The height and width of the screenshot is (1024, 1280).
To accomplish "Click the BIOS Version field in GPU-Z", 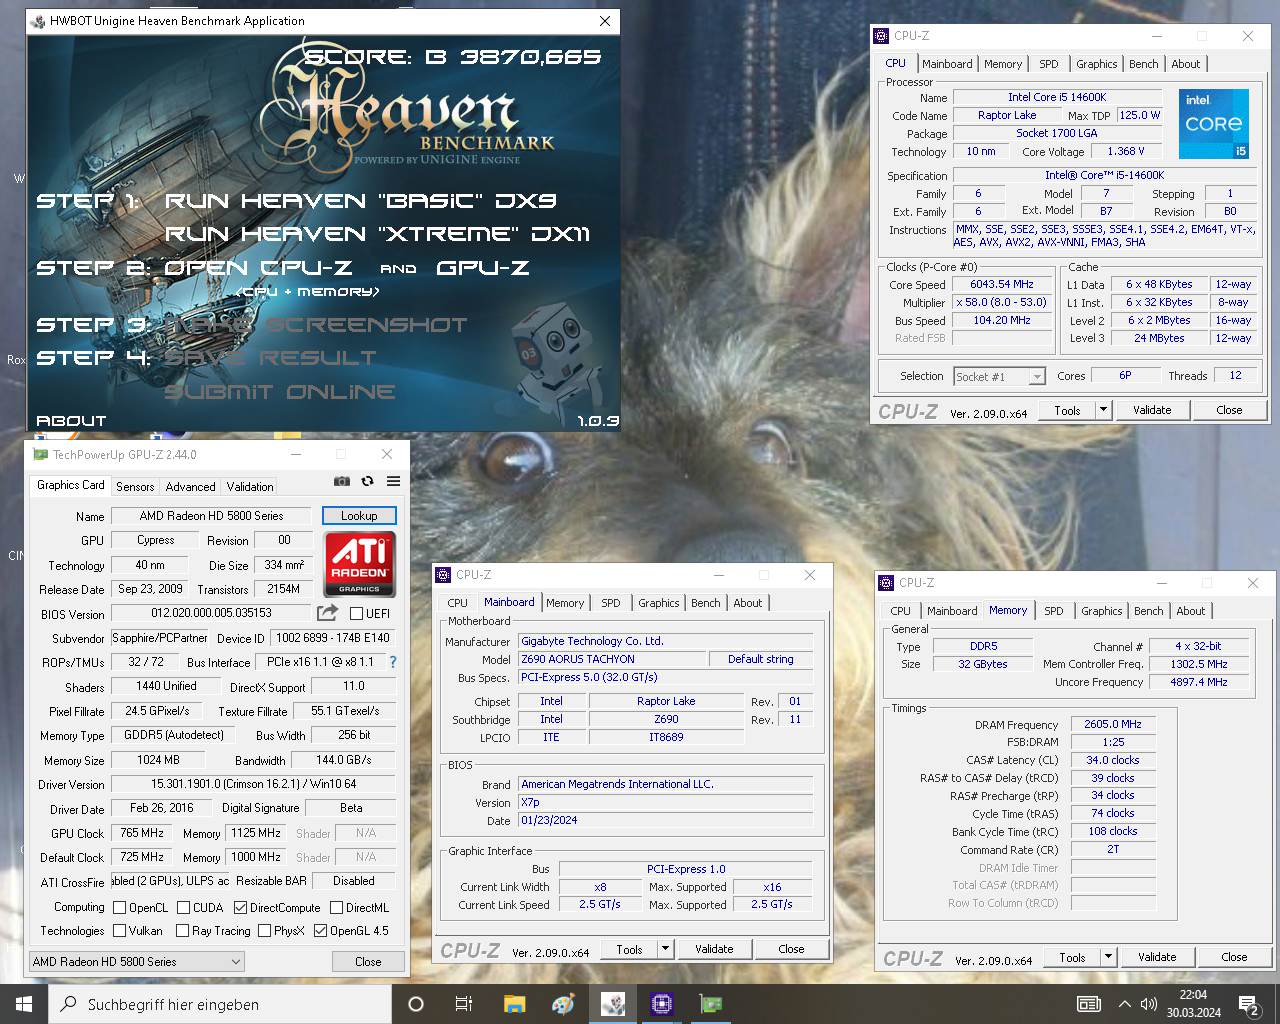I will 212,613.
